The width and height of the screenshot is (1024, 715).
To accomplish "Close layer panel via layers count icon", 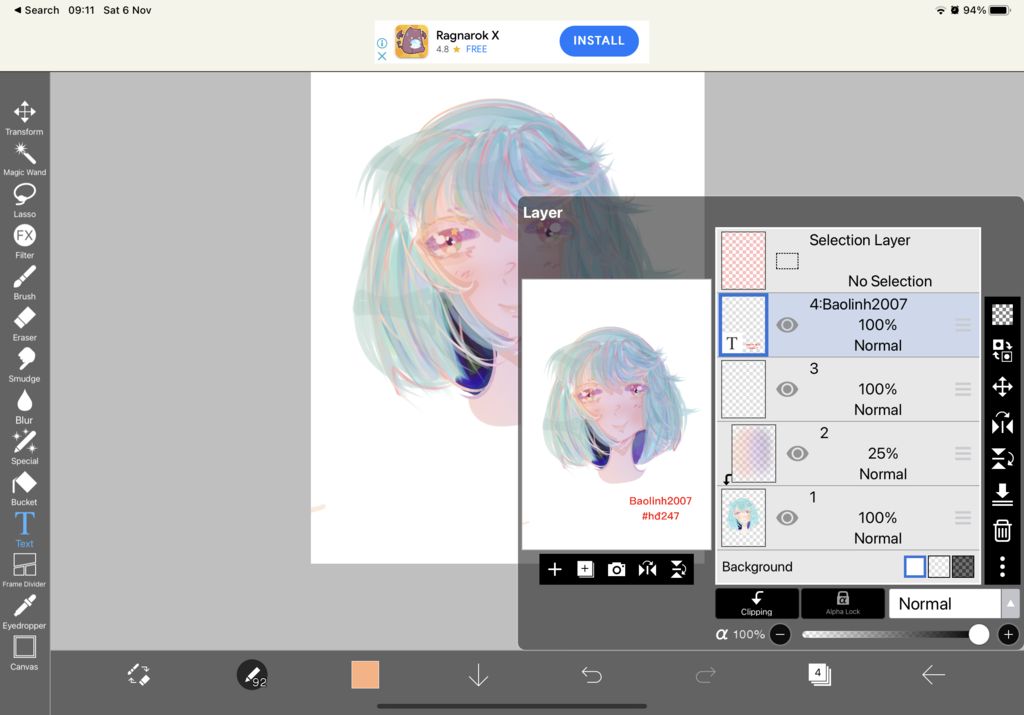I will [819, 674].
